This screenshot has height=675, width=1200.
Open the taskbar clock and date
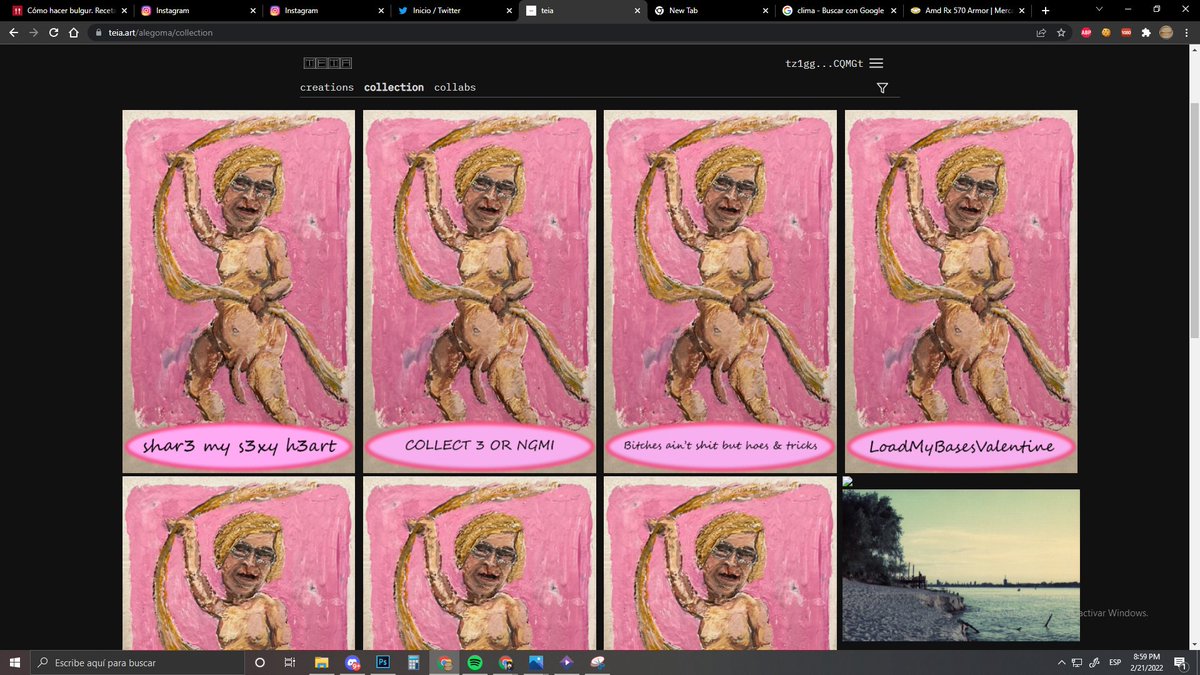[1145, 662]
